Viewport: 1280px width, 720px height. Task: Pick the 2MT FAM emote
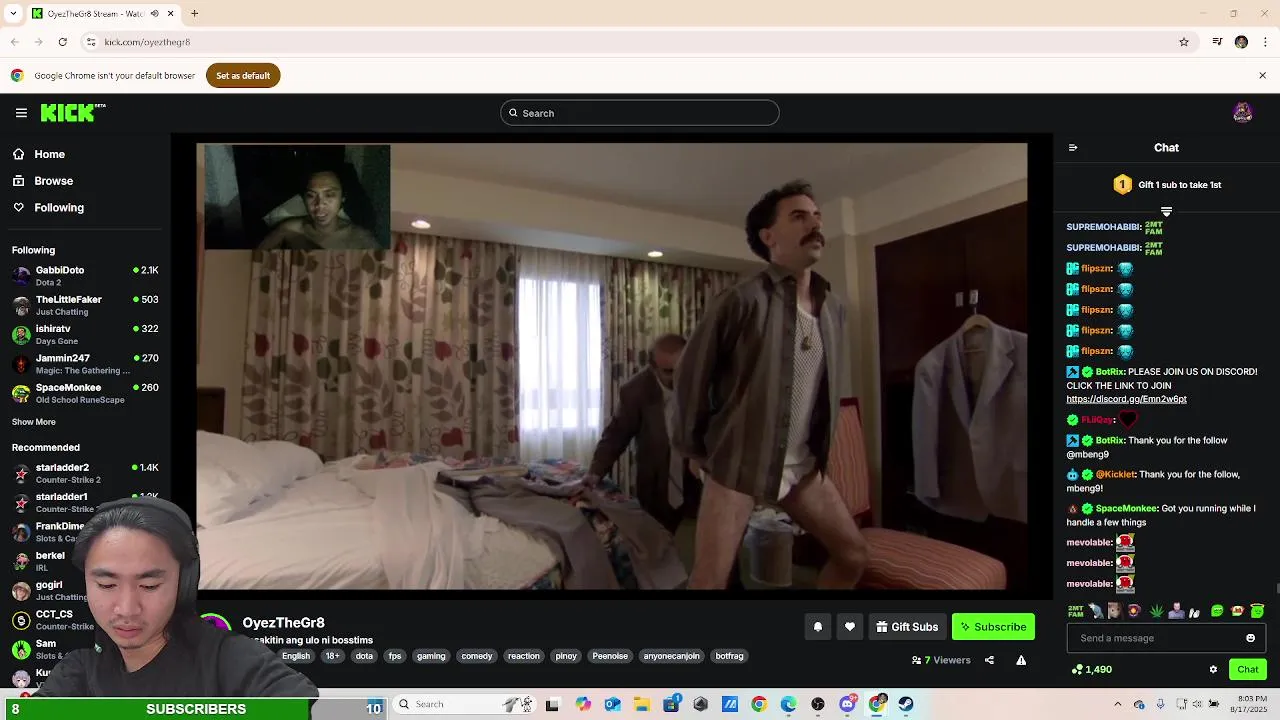pyautogui.click(x=1076, y=611)
